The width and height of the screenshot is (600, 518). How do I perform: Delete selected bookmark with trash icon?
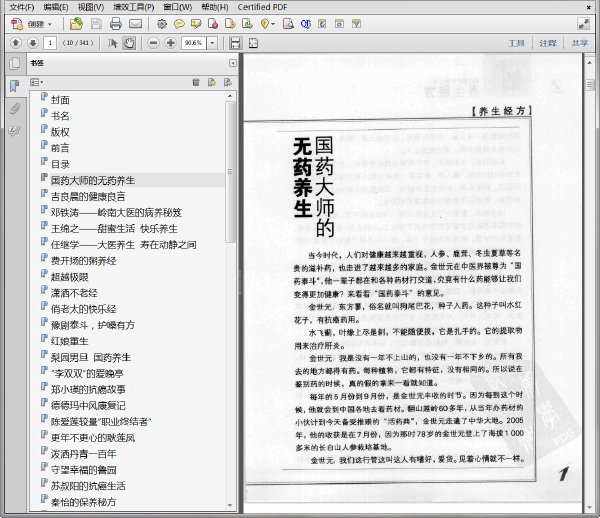[x=196, y=82]
